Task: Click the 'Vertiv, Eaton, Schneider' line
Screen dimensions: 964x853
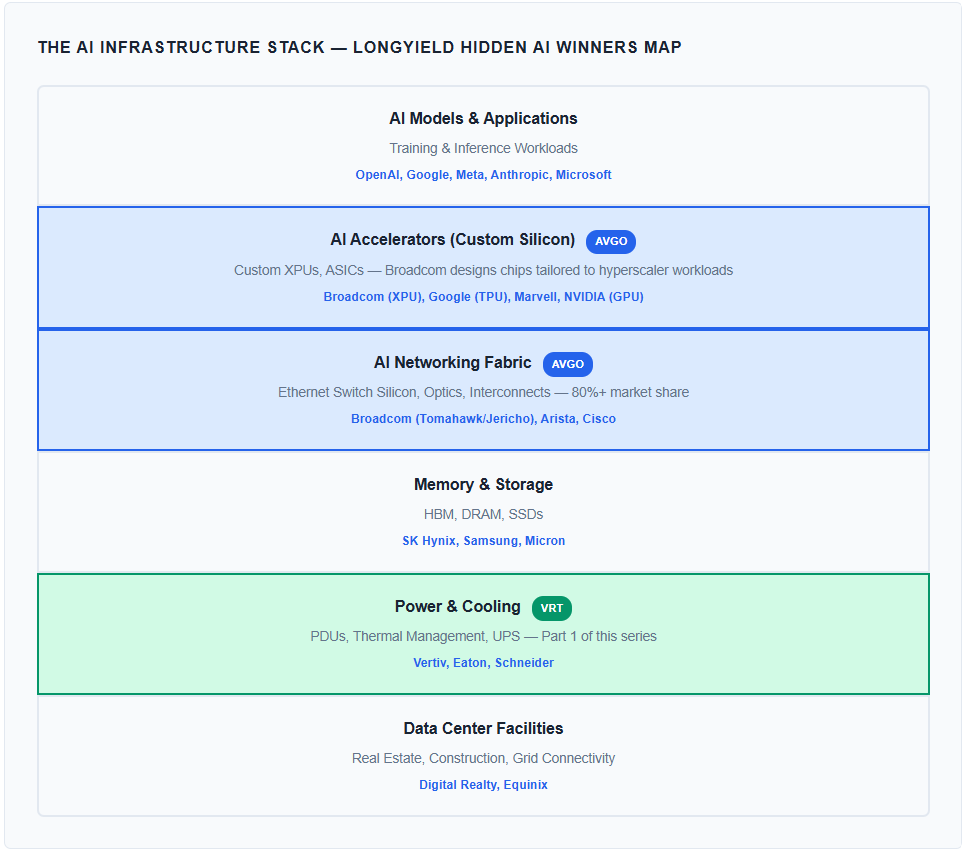Action: (x=483, y=663)
